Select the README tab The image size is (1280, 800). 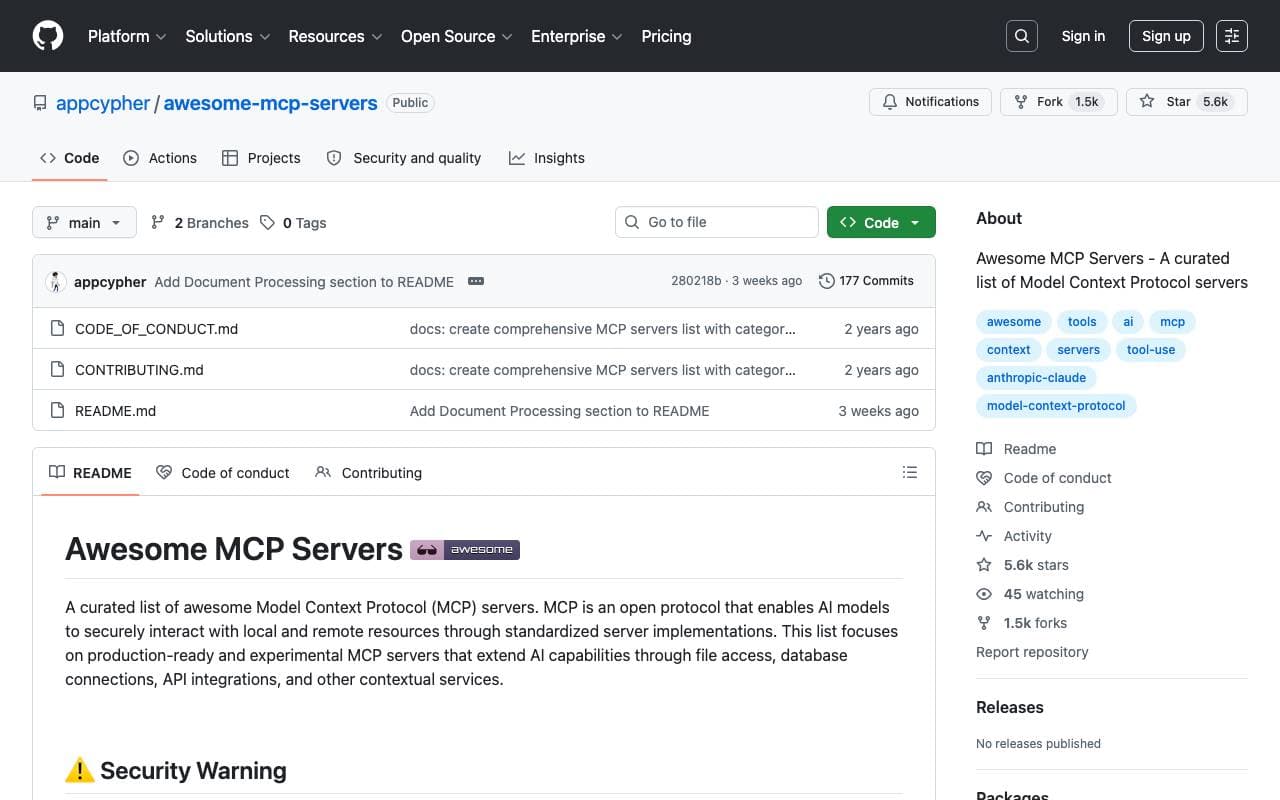[x=91, y=472]
